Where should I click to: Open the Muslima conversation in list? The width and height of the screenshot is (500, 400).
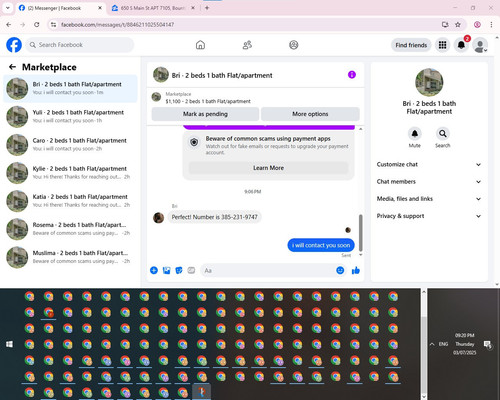(x=70, y=257)
